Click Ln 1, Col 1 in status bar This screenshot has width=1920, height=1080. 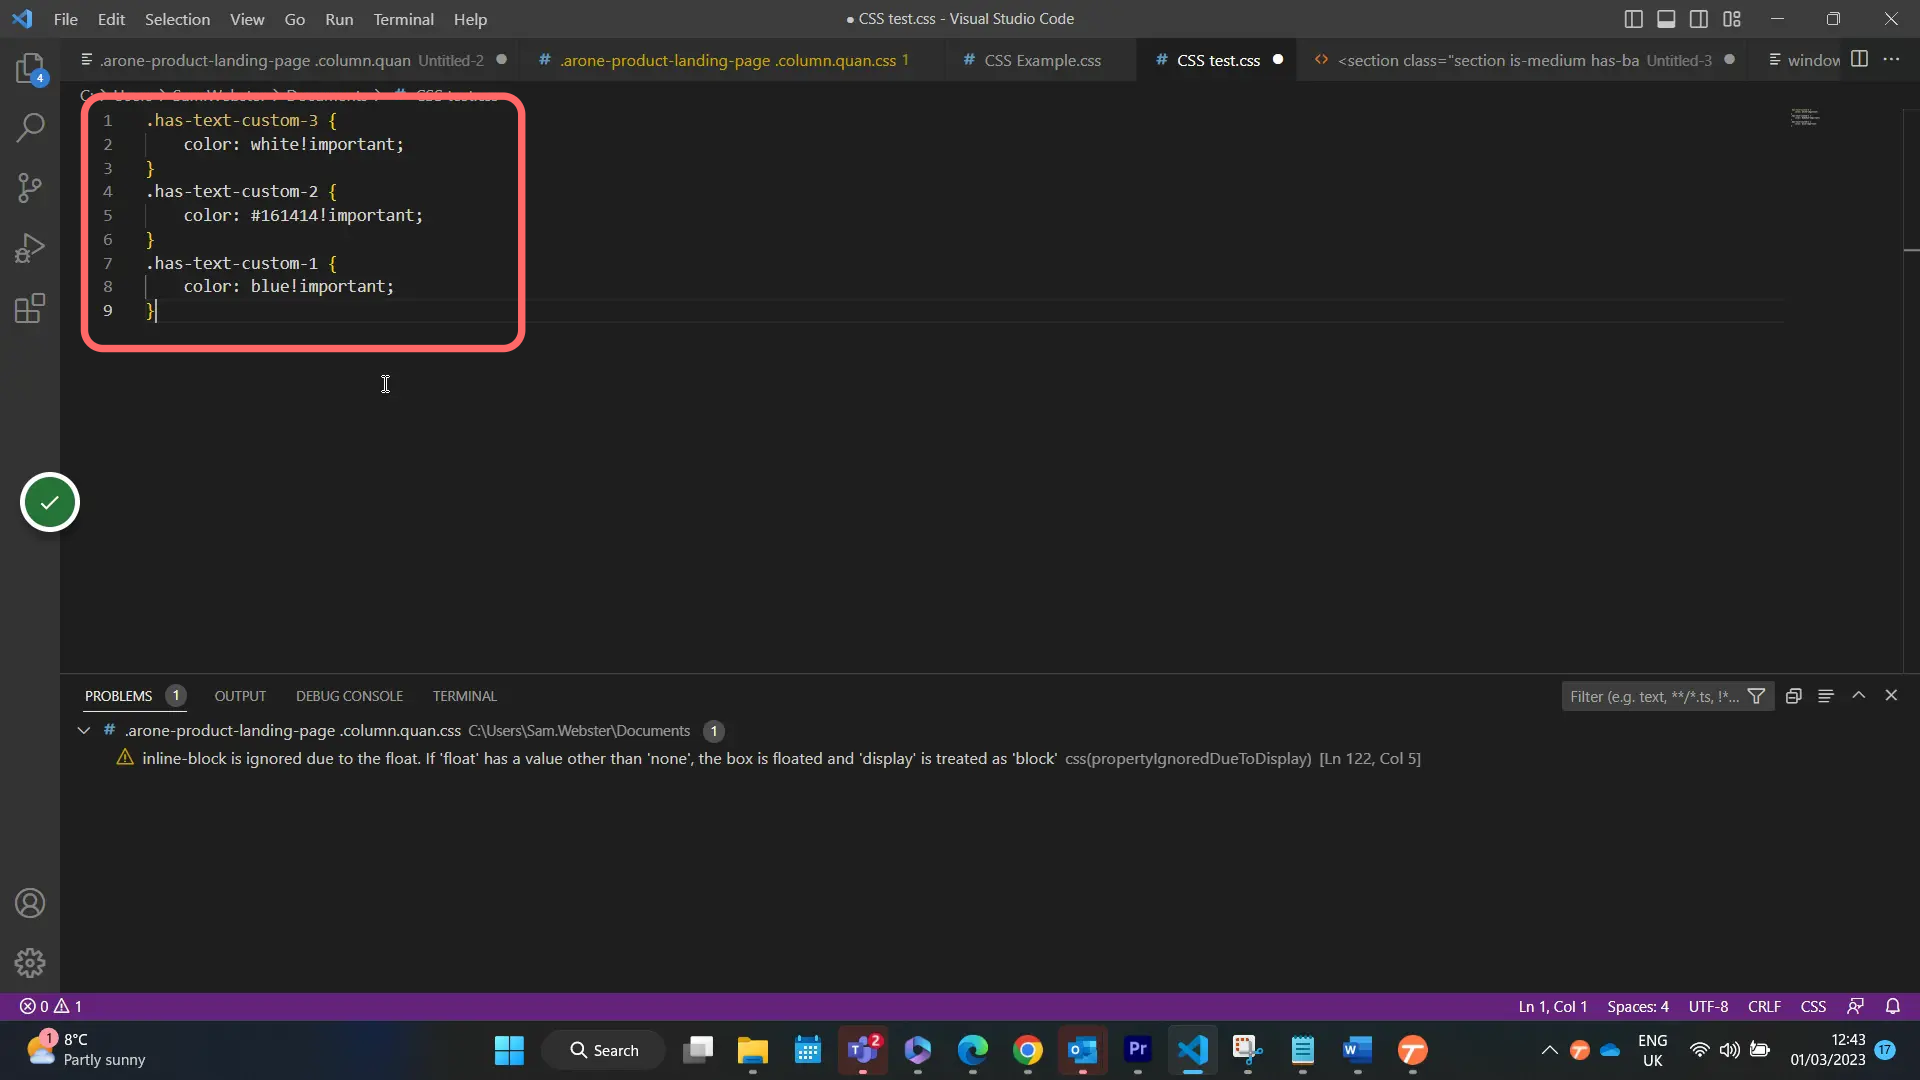pyautogui.click(x=1553, y=1007)
